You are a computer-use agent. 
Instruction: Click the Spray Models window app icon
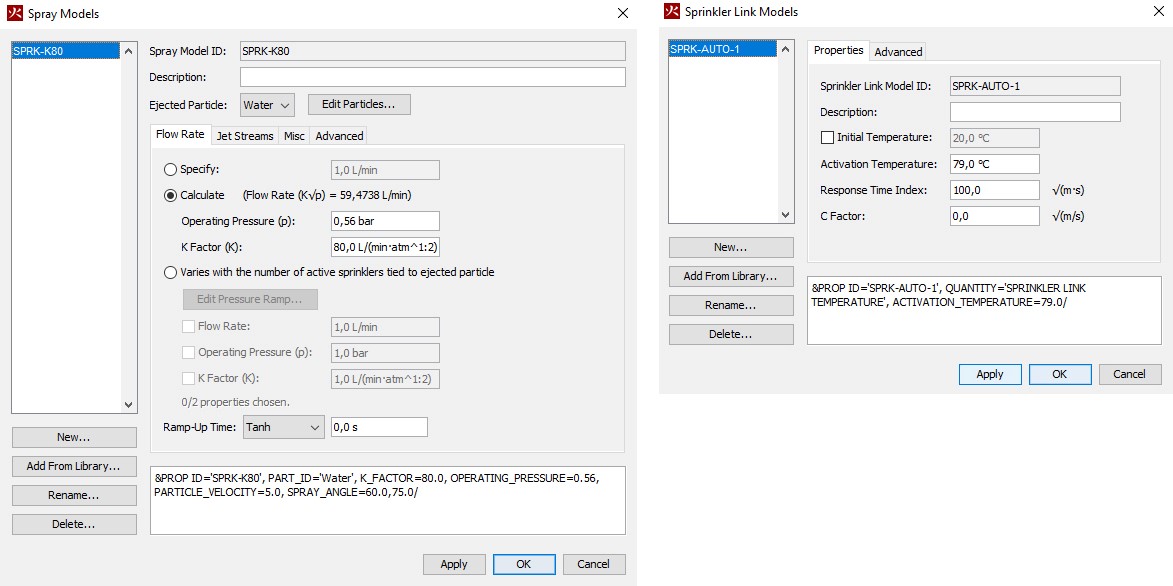coord(15,13)
